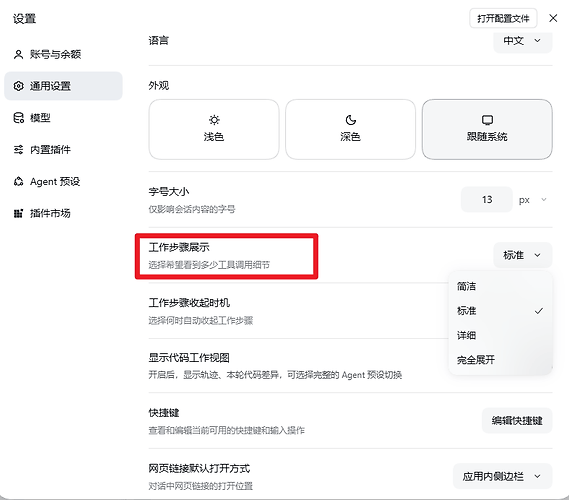The height and width of the screenshot is (500, 569).
Task: Open the 中文 language dropdown
Action: (x=523, y=41)
